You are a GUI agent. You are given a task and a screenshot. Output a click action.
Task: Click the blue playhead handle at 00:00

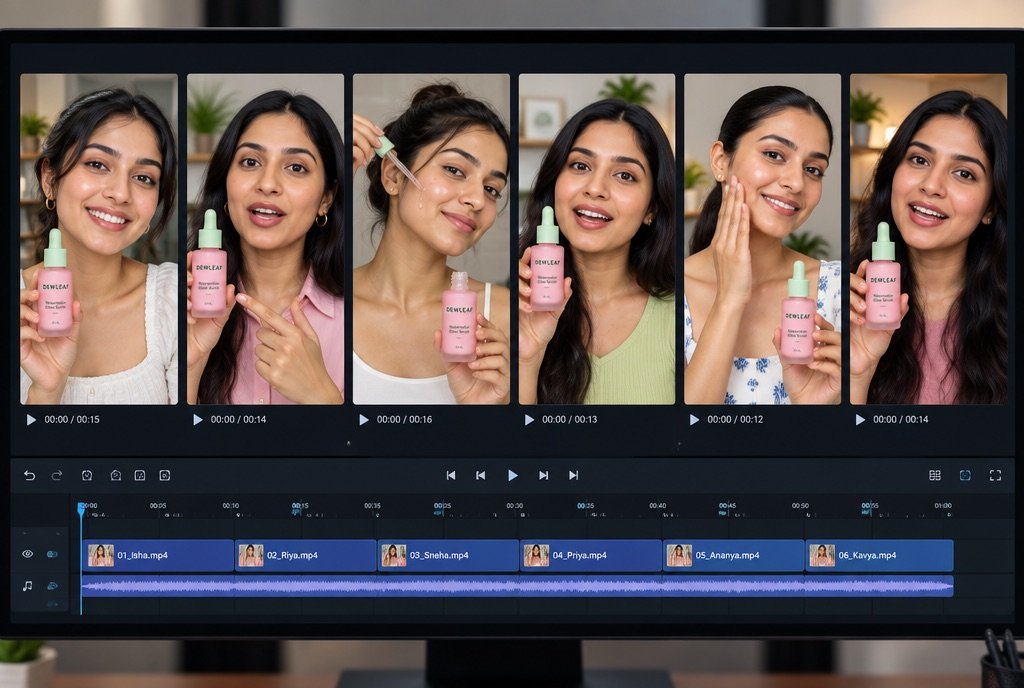tap(81, 507)
